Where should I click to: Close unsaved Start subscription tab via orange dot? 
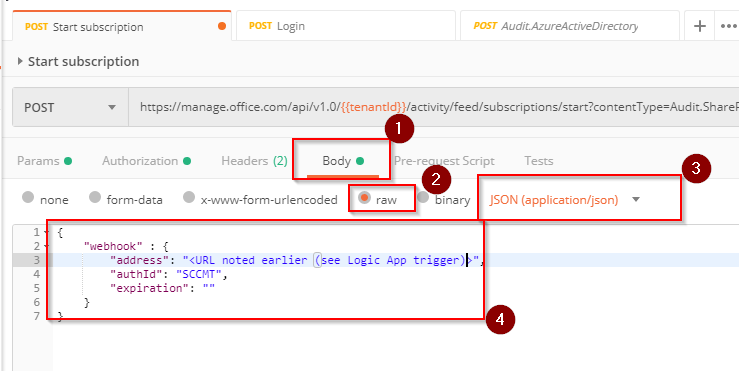[222, 26]
